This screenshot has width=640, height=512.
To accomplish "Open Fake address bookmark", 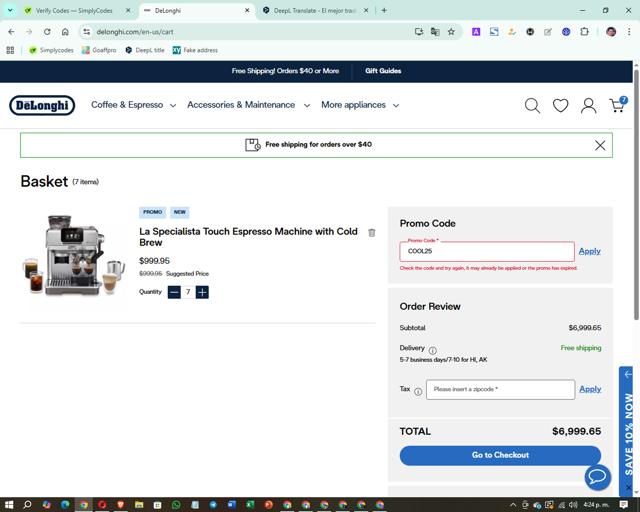I will 195,50.
